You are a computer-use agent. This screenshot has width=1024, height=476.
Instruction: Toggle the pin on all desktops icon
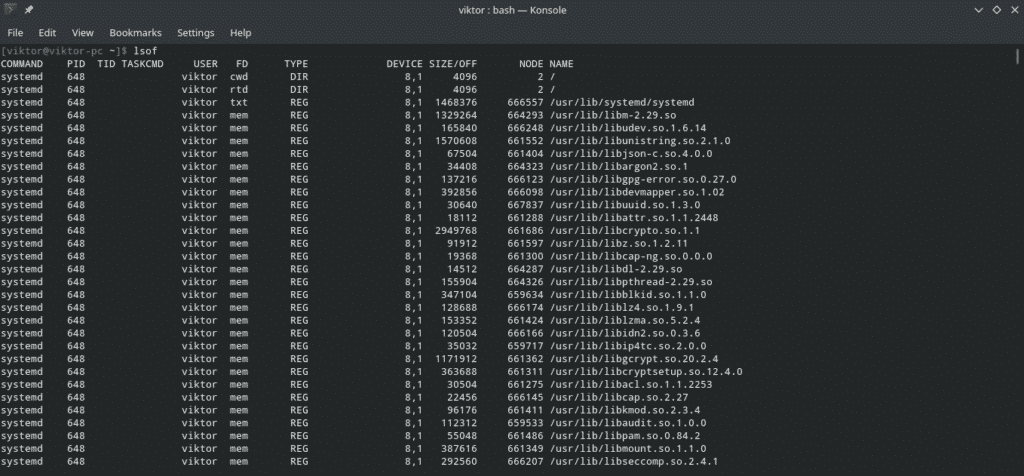tap(30, 10)
